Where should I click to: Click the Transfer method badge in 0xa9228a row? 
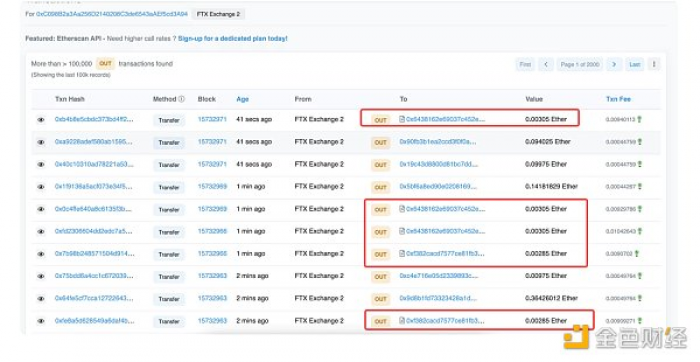(x=169, y=142)
